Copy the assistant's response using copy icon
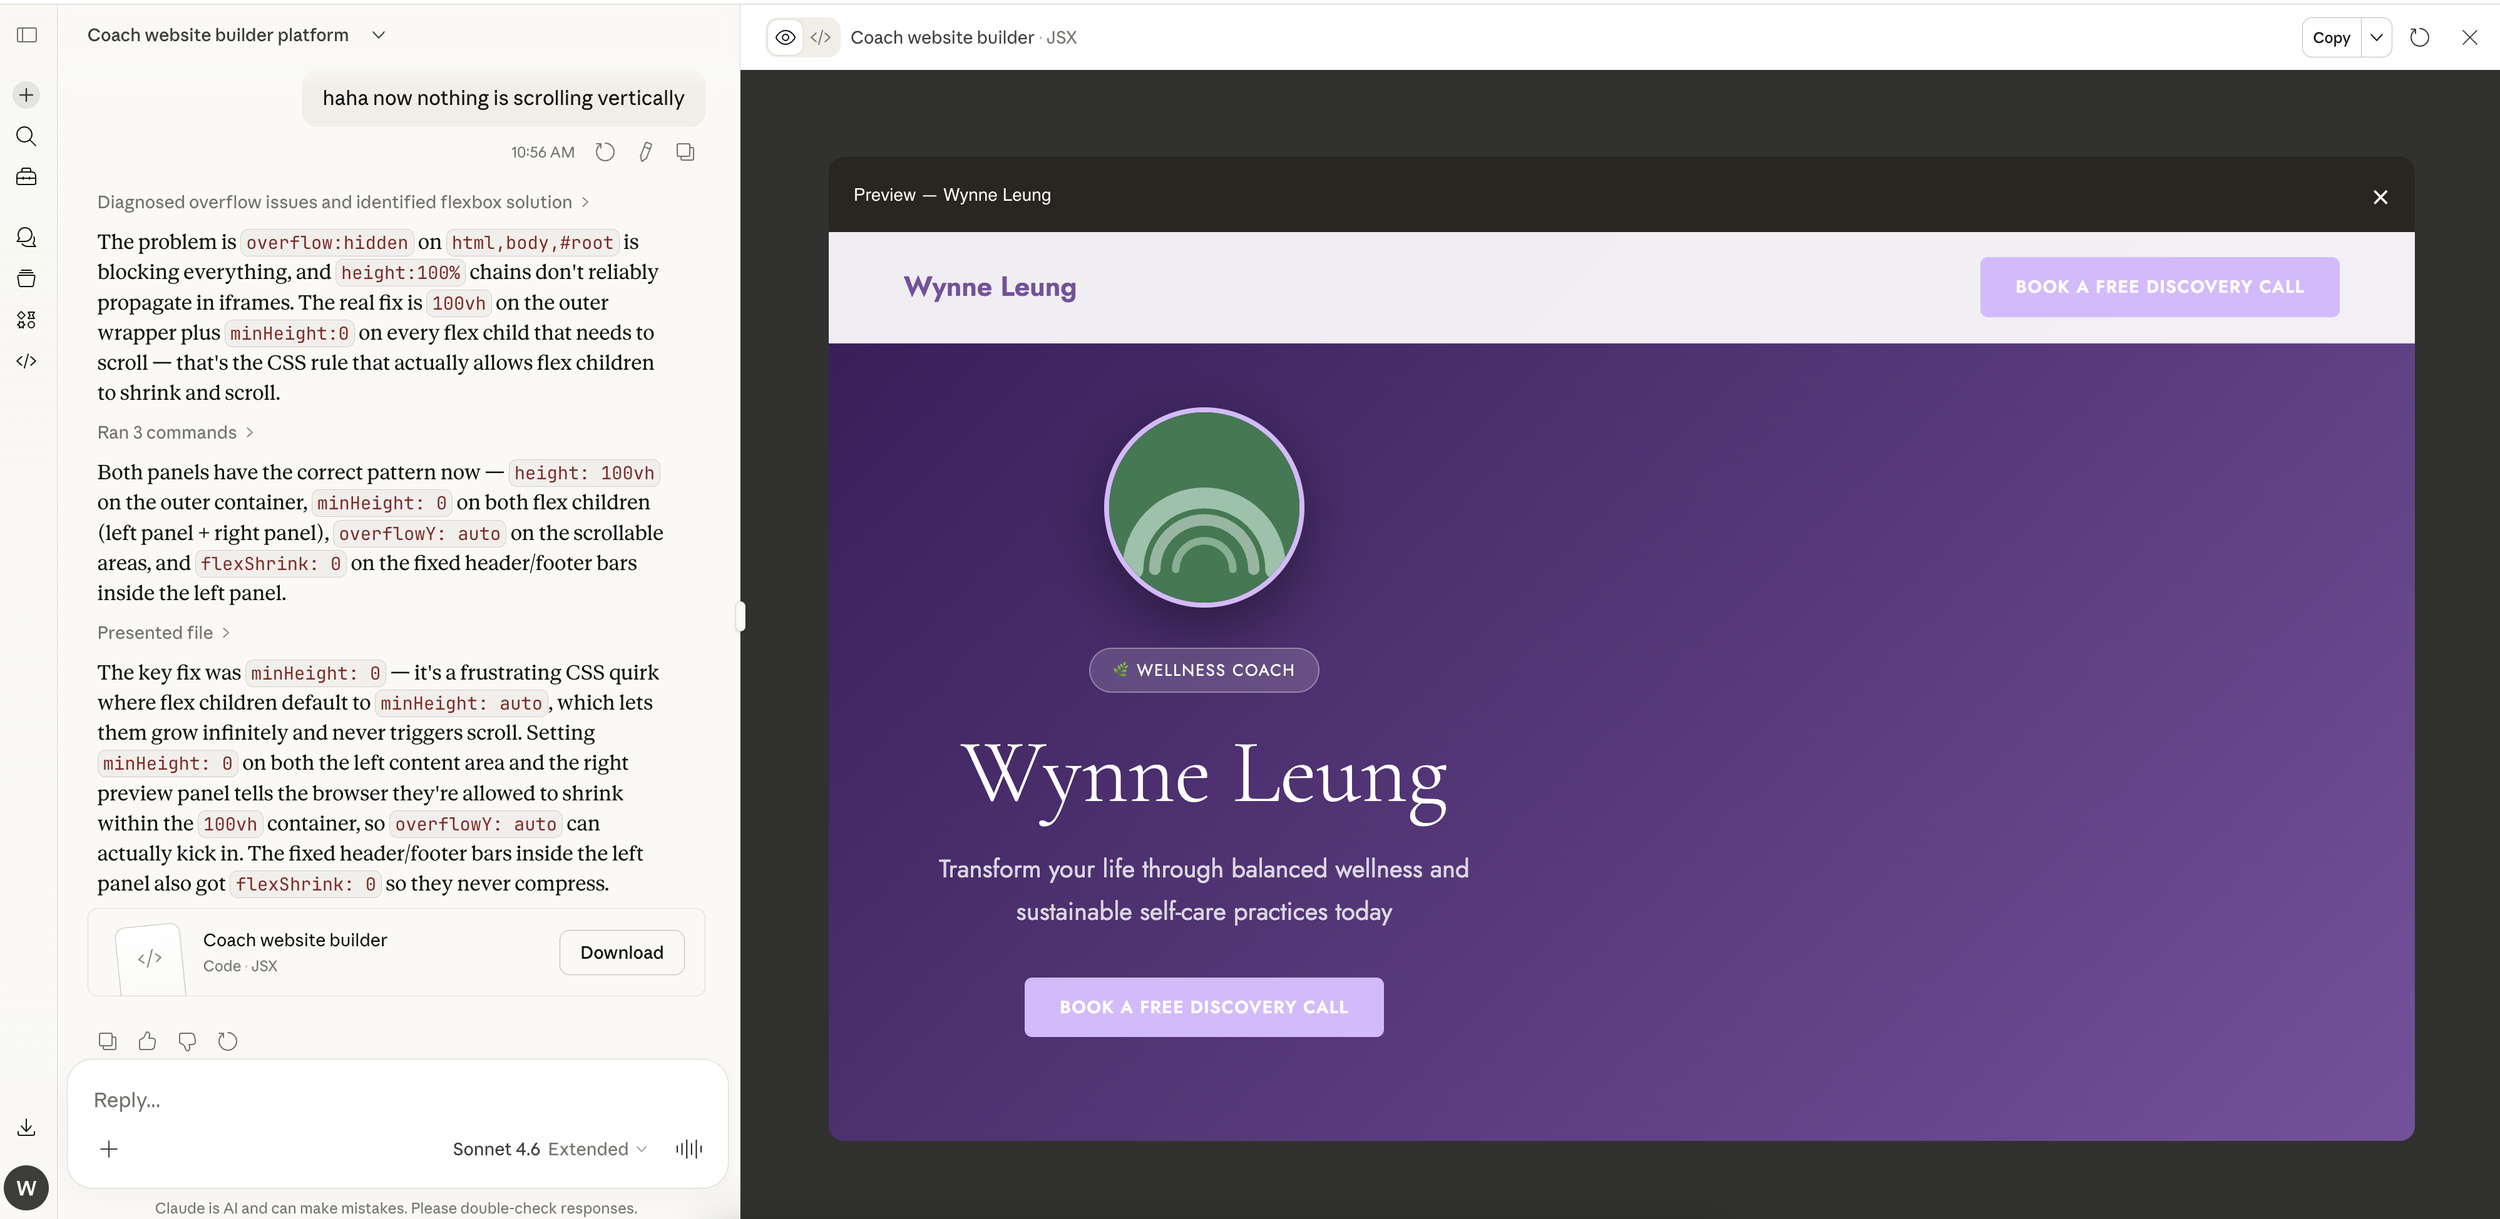This screenshot has width=2500, height=1219. click(107, 1041)
